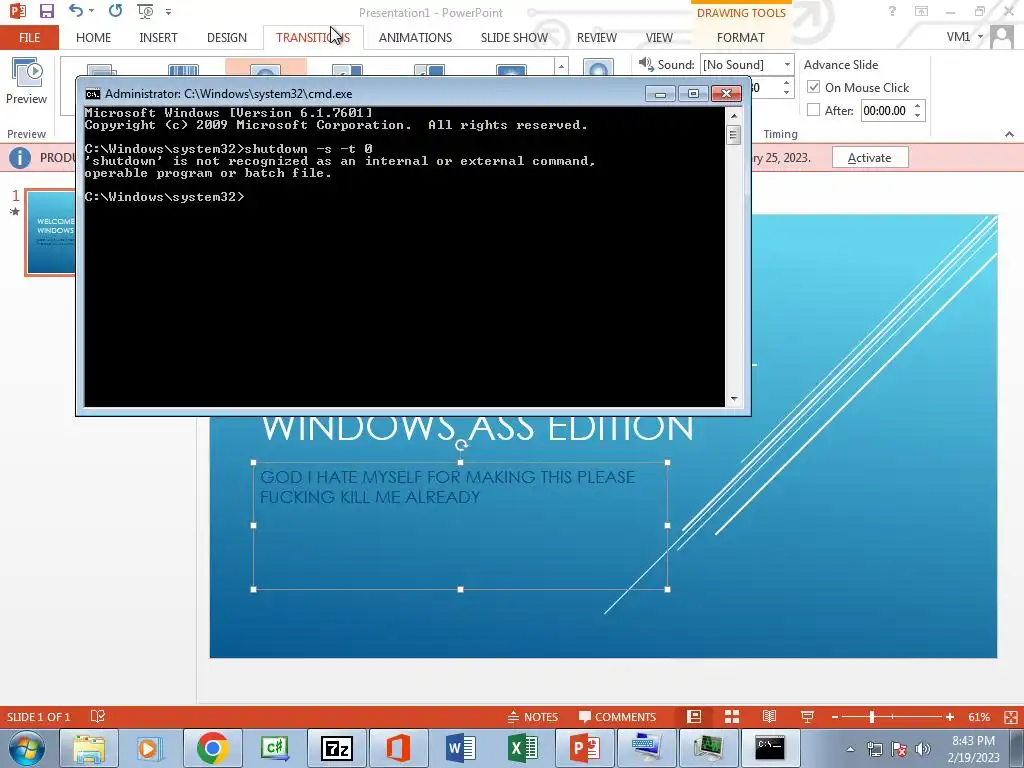Click the command prompt scrollbar down arrow
The height and width of the screenshot is (768, 1024).
click(x=733, y=398)
